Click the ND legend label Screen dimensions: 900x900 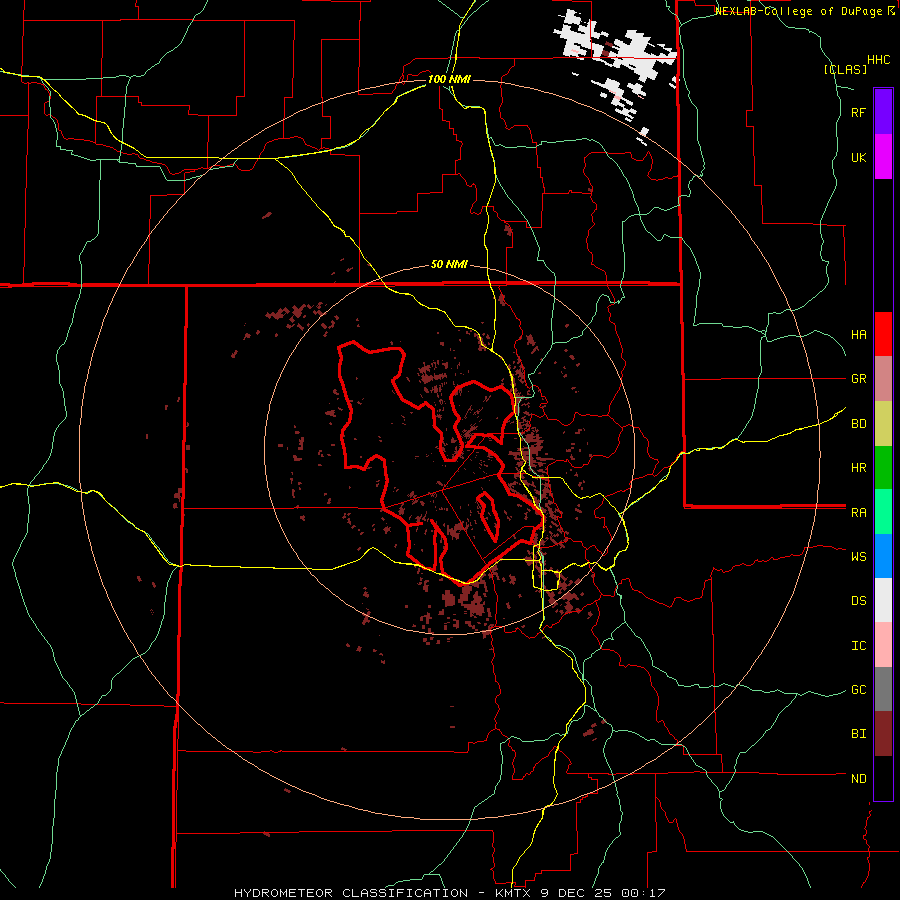click(x=858, y=779)
